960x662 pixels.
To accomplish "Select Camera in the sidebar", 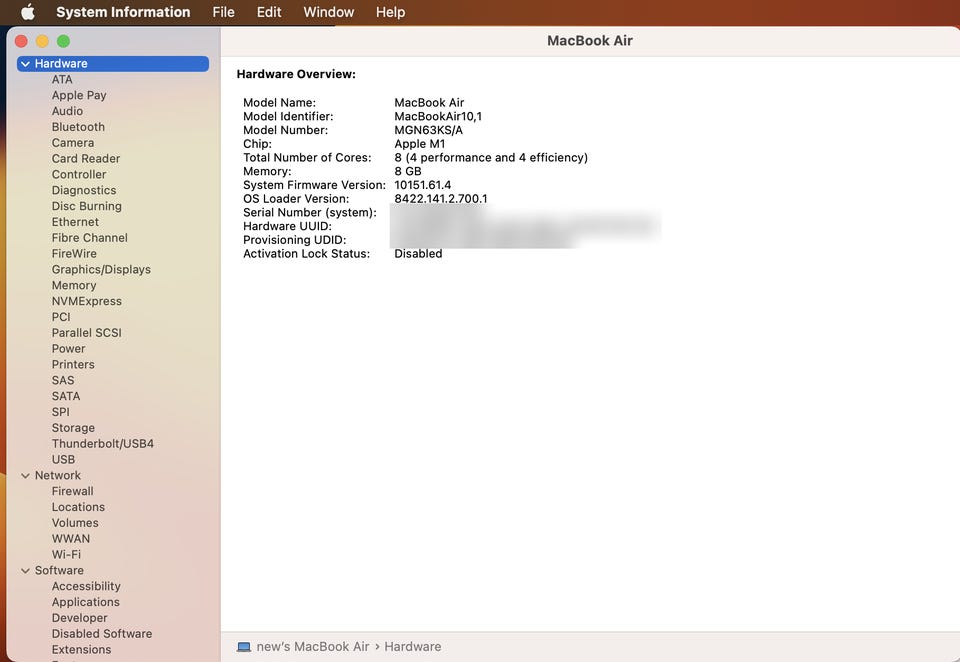I will point(73,143).
